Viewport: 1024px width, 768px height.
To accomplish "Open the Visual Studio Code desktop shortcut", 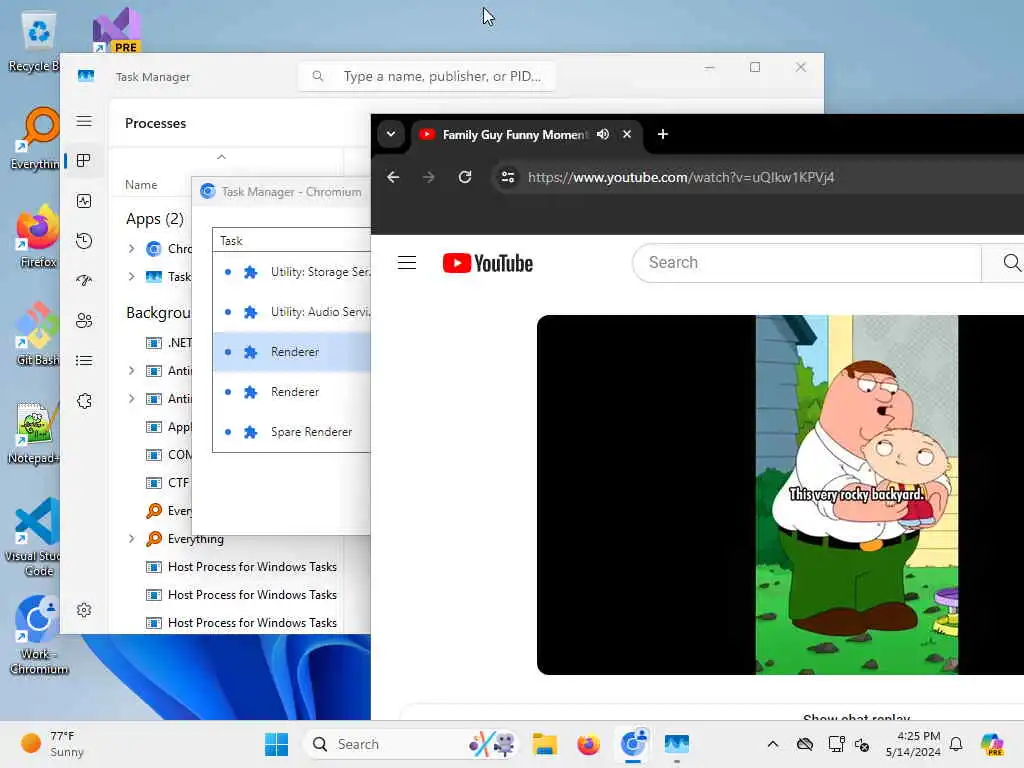I will (x=33, y=537).
